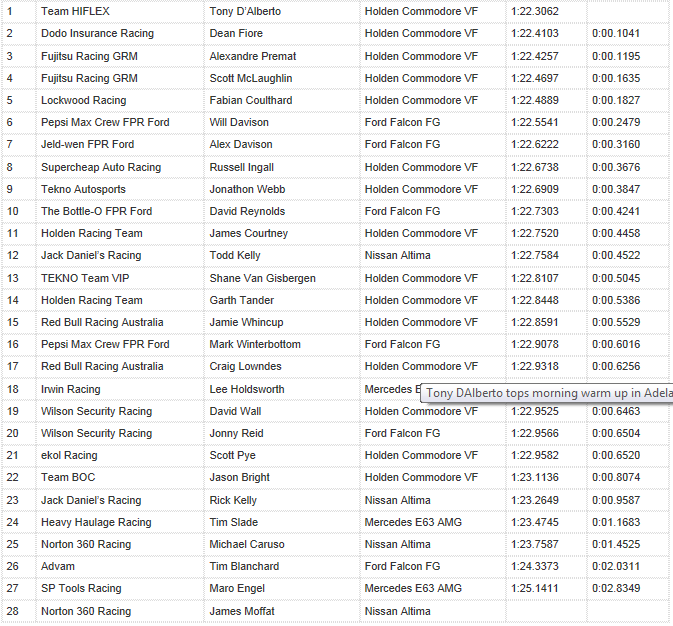Select the Team BOC cell
The width and height of the screenshot is (673, 626).
68,477
